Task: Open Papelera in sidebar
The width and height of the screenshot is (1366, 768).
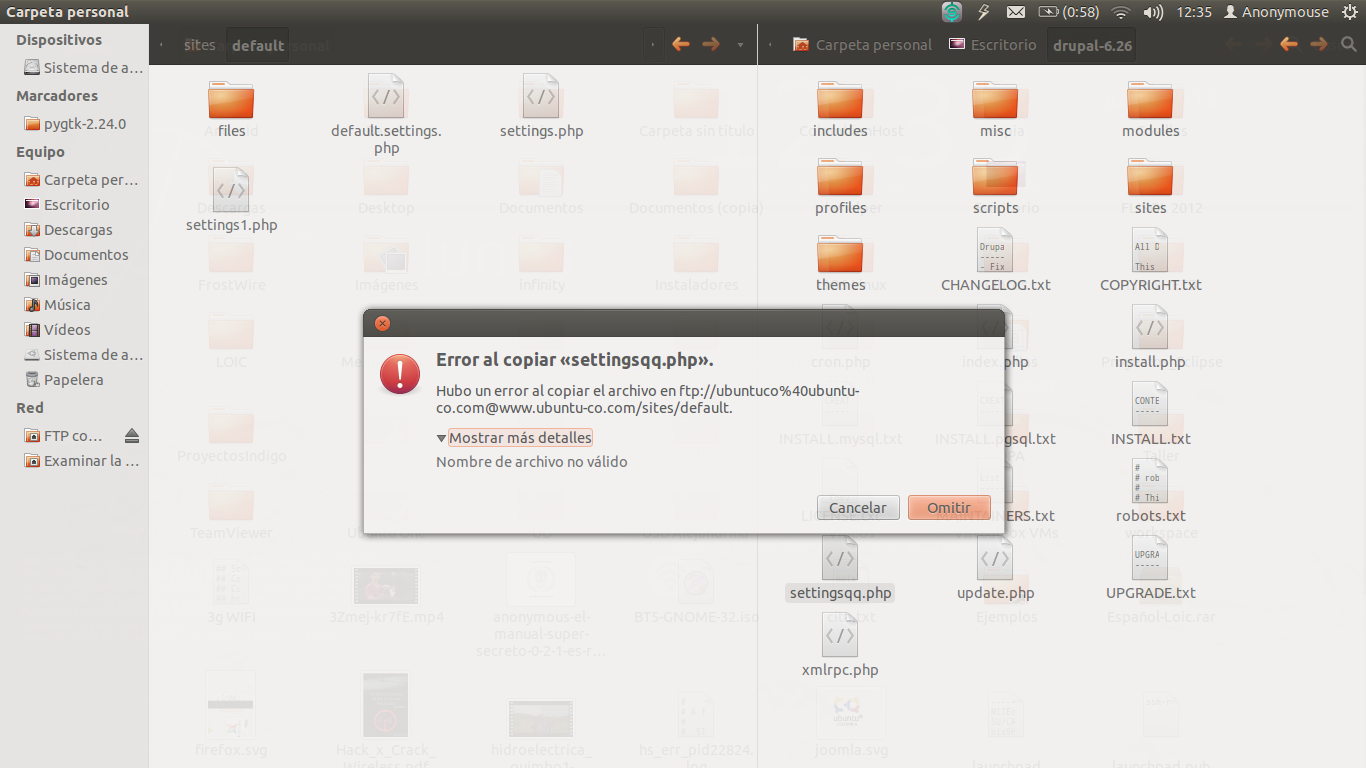Action: click(63, 379)
